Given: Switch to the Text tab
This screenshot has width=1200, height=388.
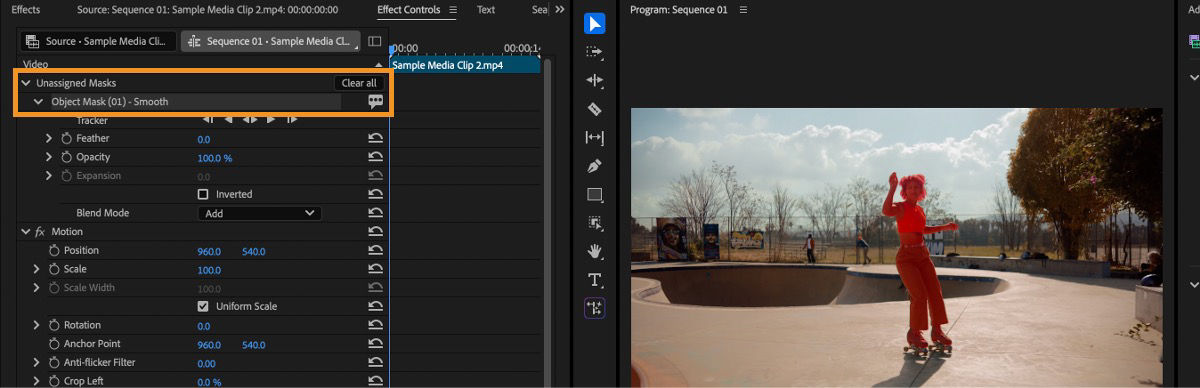Looking at the screenshot, I should 486,10.
